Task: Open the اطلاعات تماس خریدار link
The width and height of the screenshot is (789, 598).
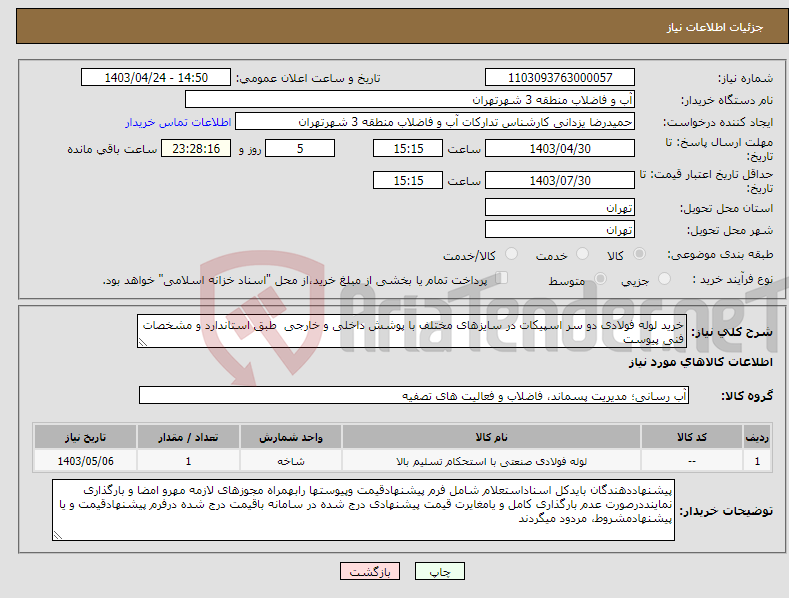Action: tap(178, 122)
